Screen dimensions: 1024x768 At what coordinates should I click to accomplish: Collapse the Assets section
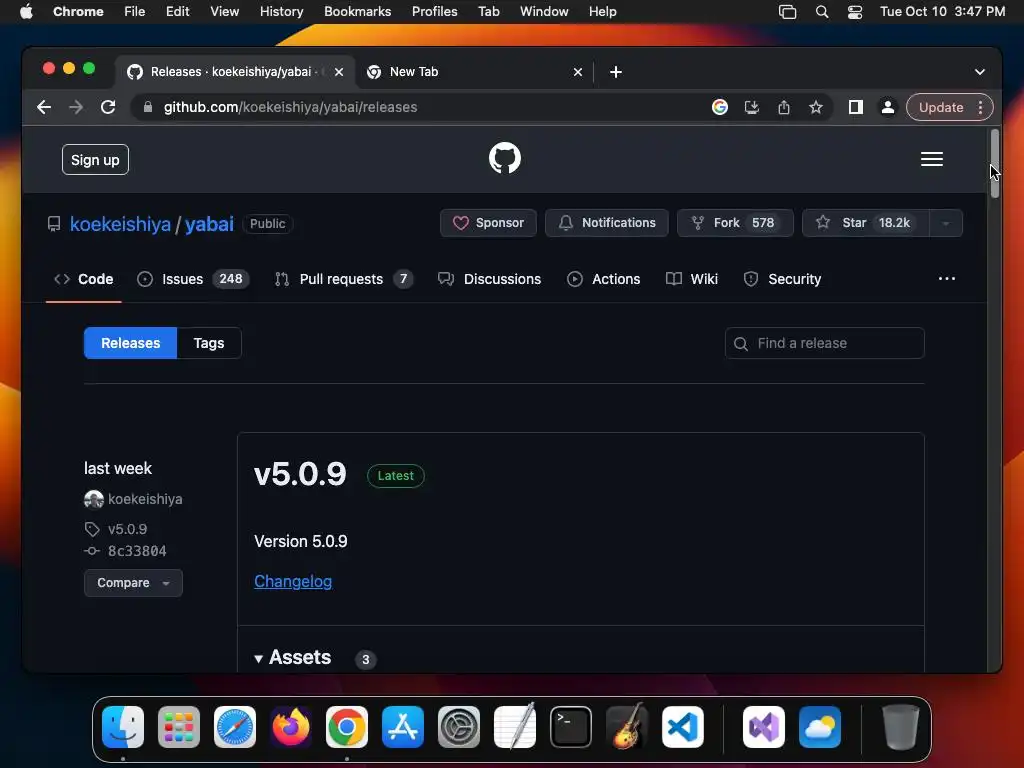tap(293, 658)
